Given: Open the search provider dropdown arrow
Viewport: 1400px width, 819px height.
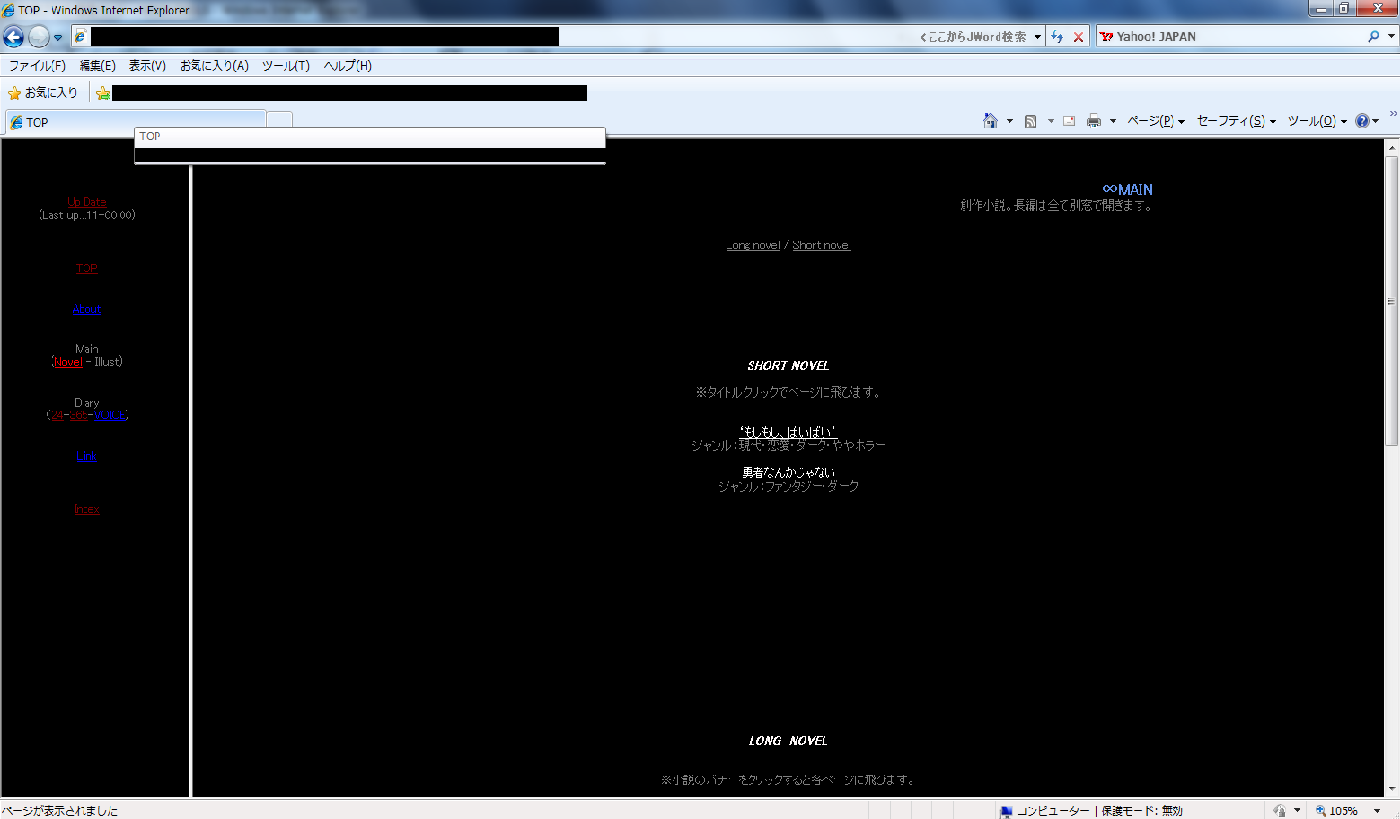Looking at the screenshot, I should 1391,37.
